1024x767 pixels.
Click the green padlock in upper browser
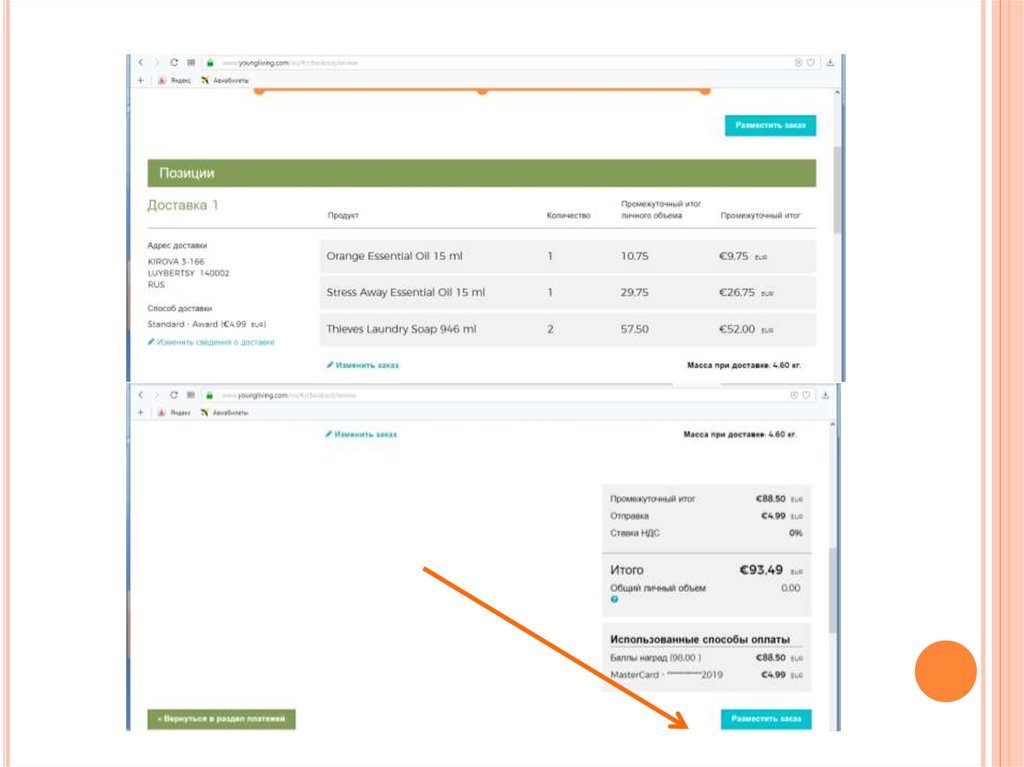coord(210,63)
